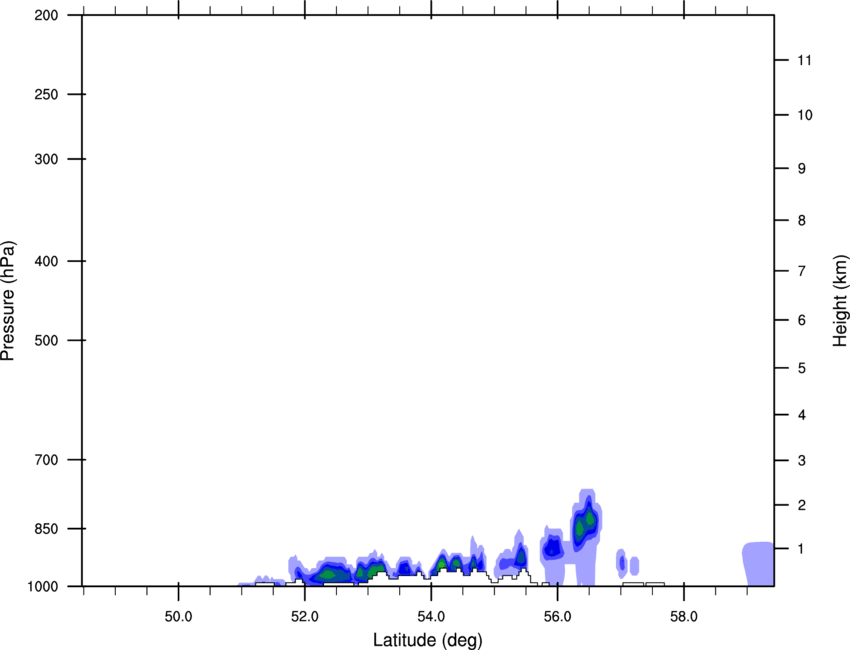Select the 1000 pressure tick label
Image resolution: width=850 pixels, height=650 pixels.
pos(42,586)
